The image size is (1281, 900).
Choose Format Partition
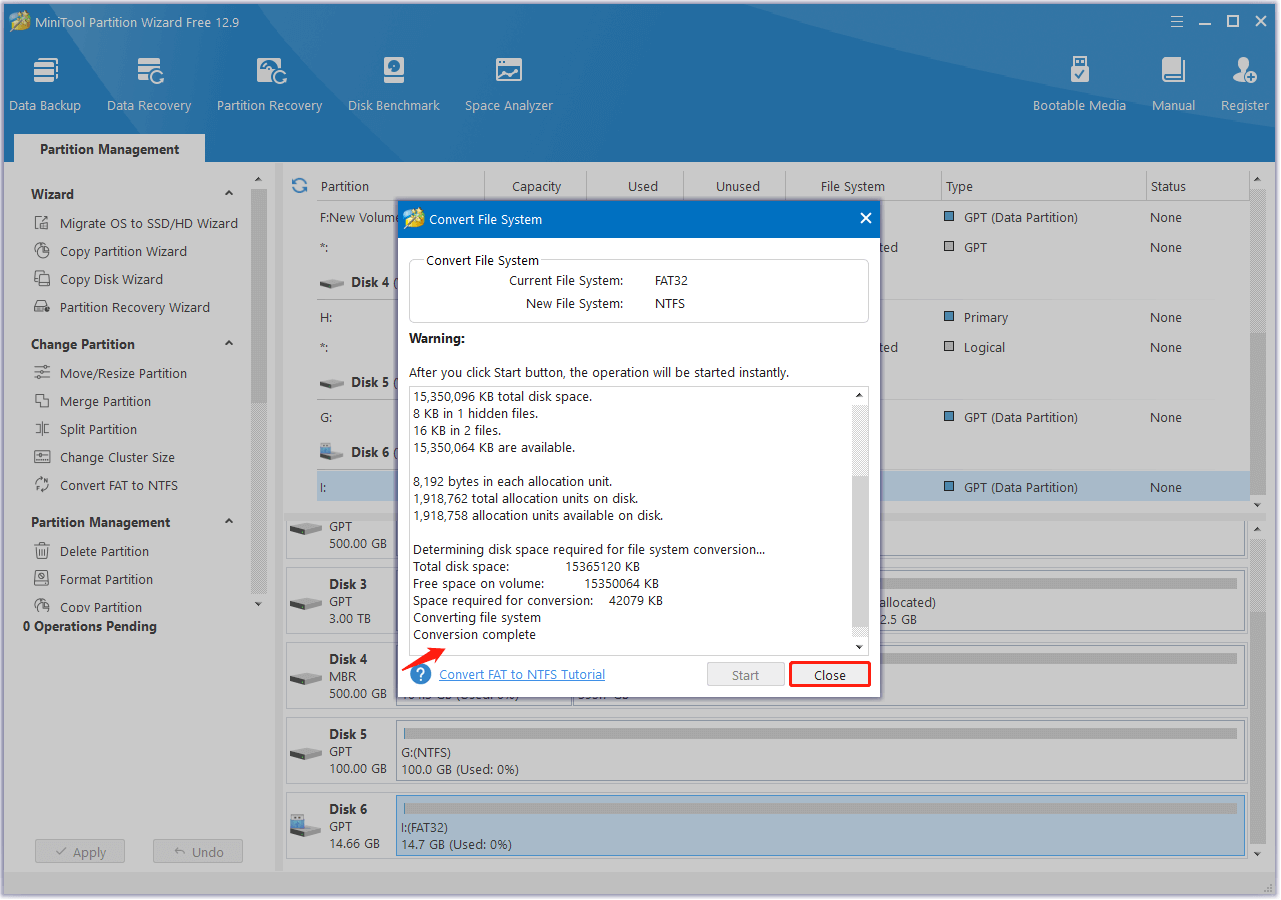(106, 579)
